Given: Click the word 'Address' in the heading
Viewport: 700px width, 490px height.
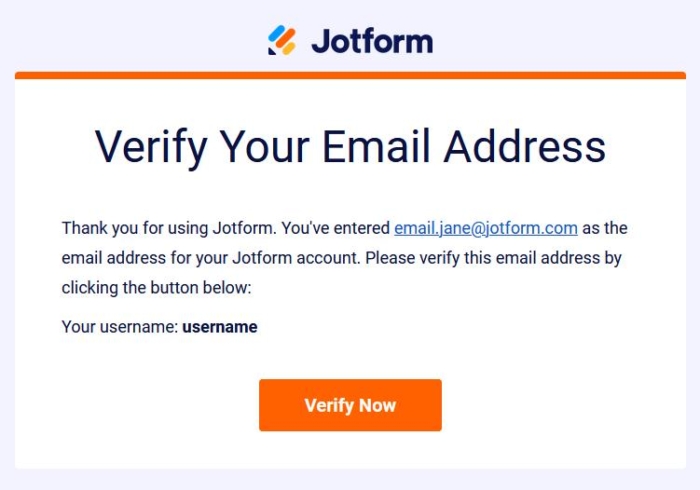Looking at the screenshot, I should pos(525,146).
